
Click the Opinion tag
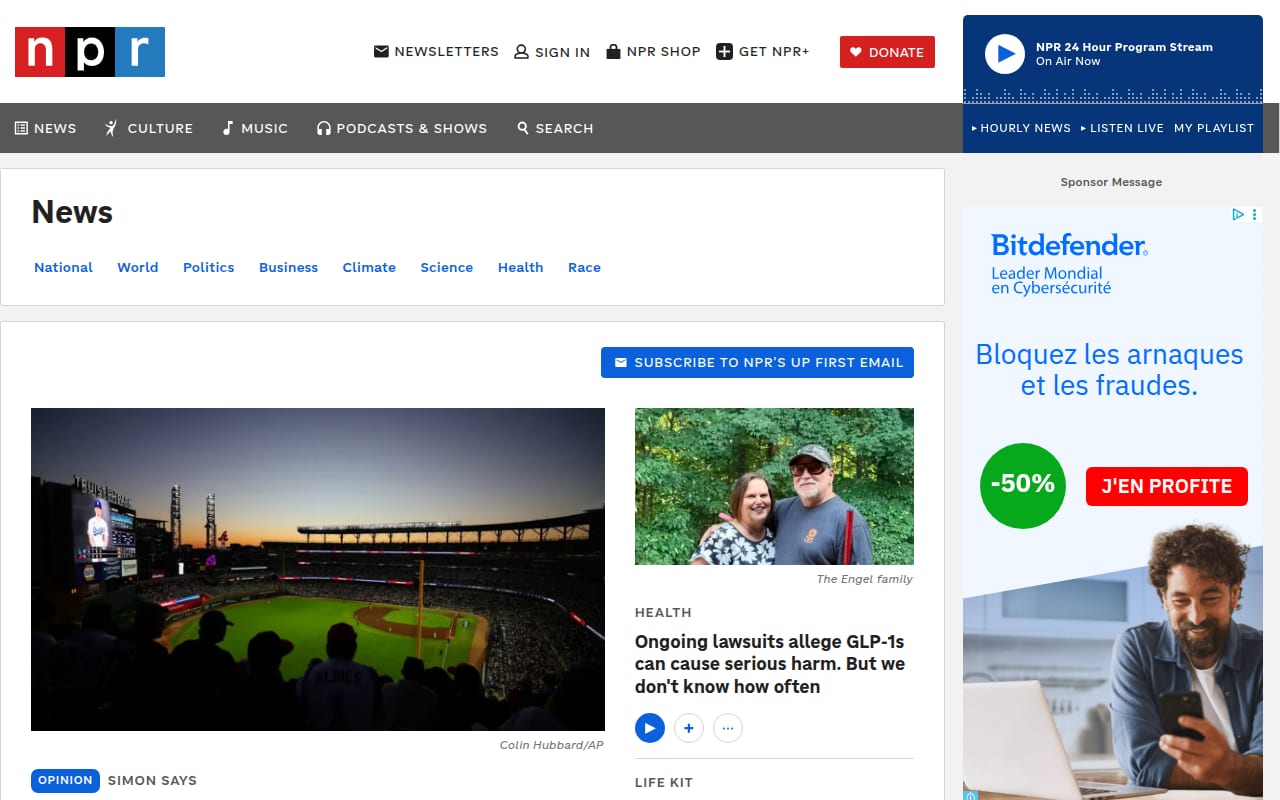pos(65,780)
